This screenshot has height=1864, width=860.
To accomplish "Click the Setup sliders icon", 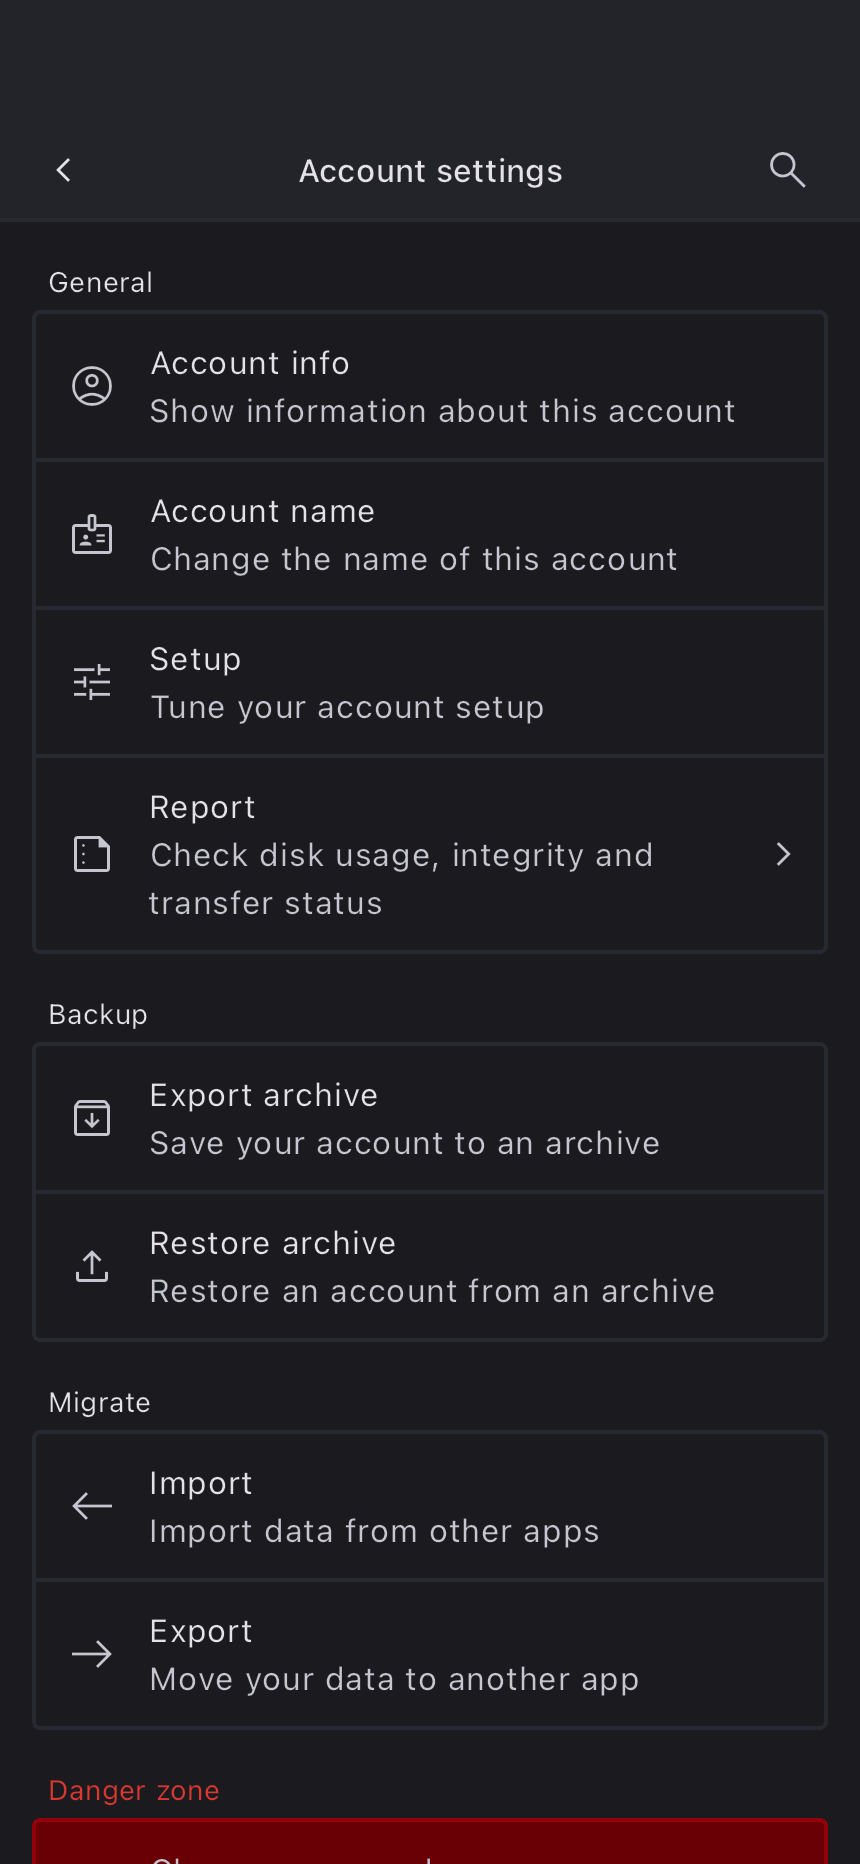I will 92,682.
